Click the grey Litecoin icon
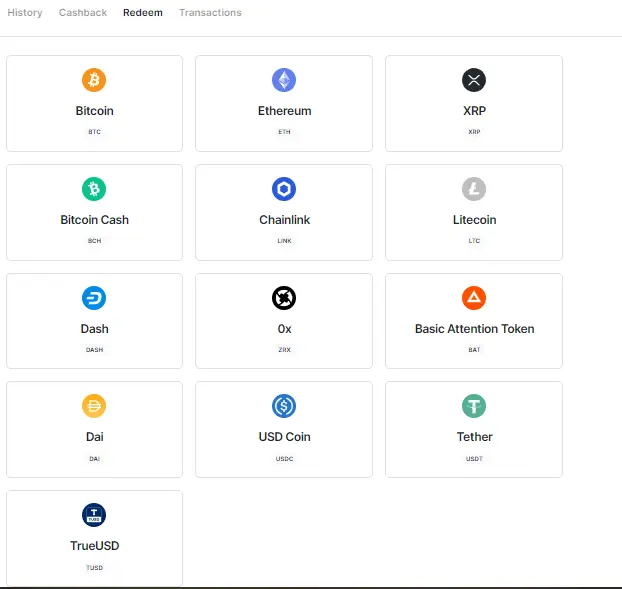 (474, 189)
